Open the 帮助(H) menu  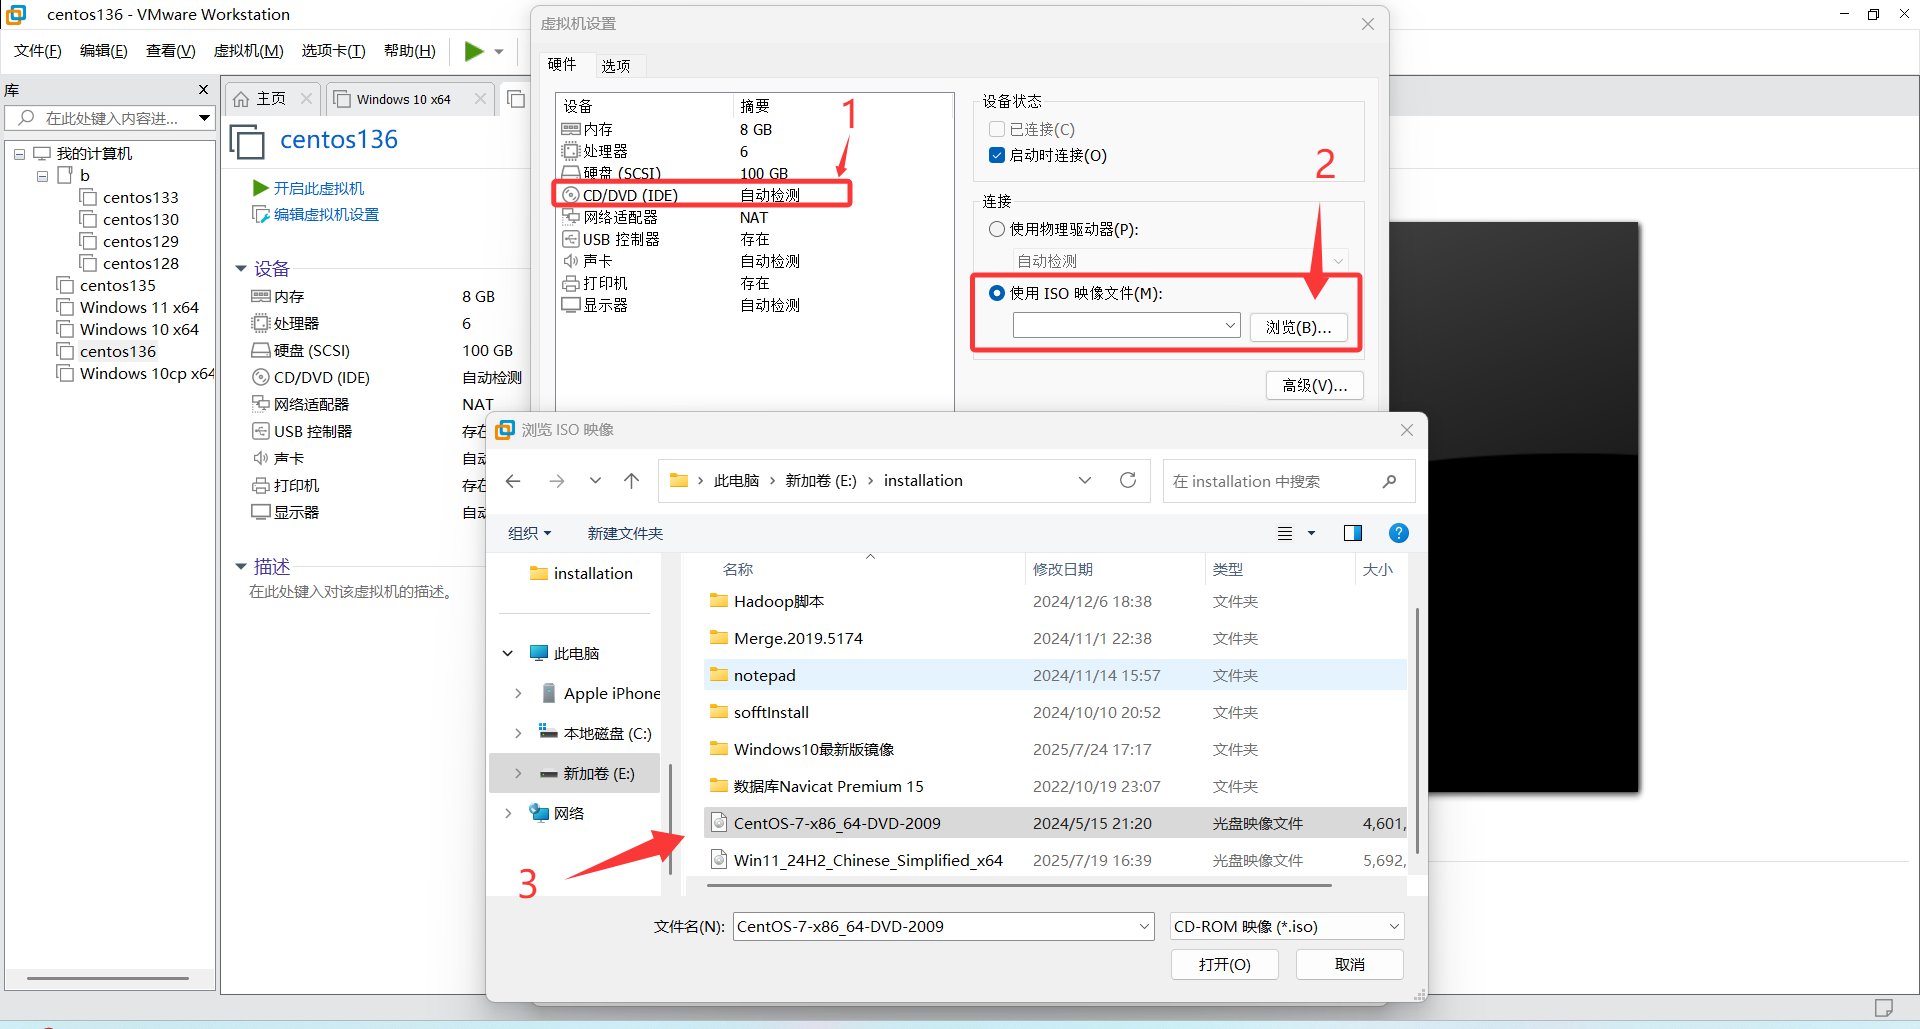click(409, 51)
